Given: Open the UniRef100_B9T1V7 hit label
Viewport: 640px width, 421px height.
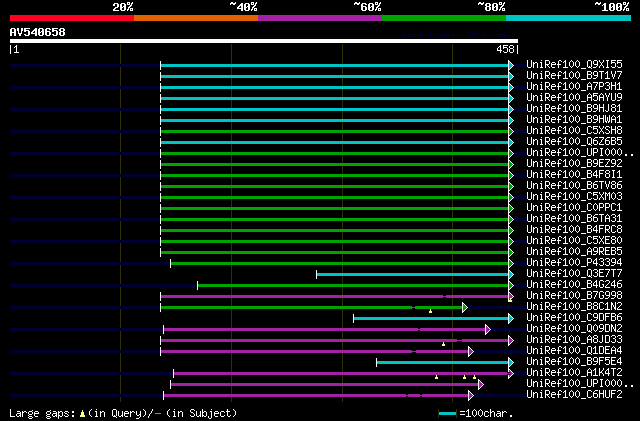Looking at the screenshot, I should [574, 76].
